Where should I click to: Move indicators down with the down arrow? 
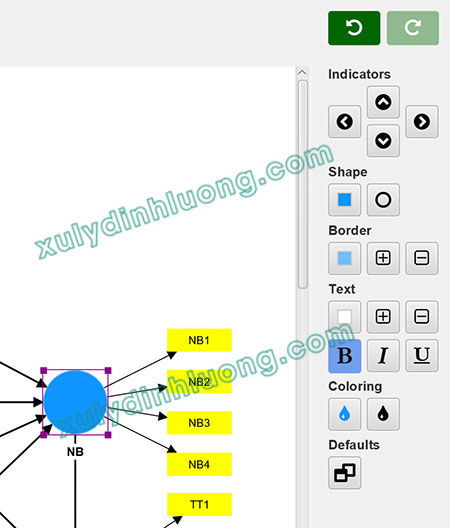coord(383,140)
